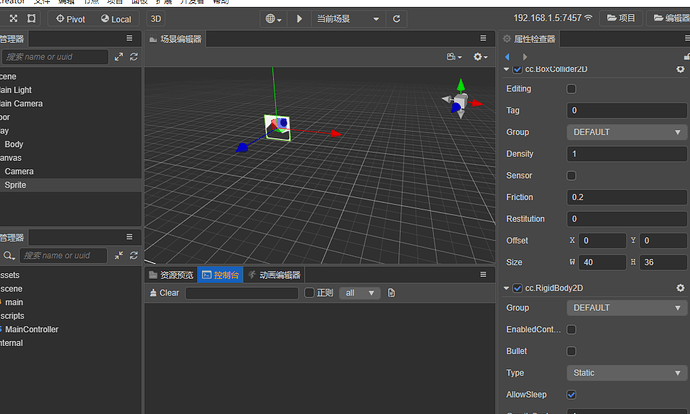Toggle the Pivot transform button

(x=70, y=19)
